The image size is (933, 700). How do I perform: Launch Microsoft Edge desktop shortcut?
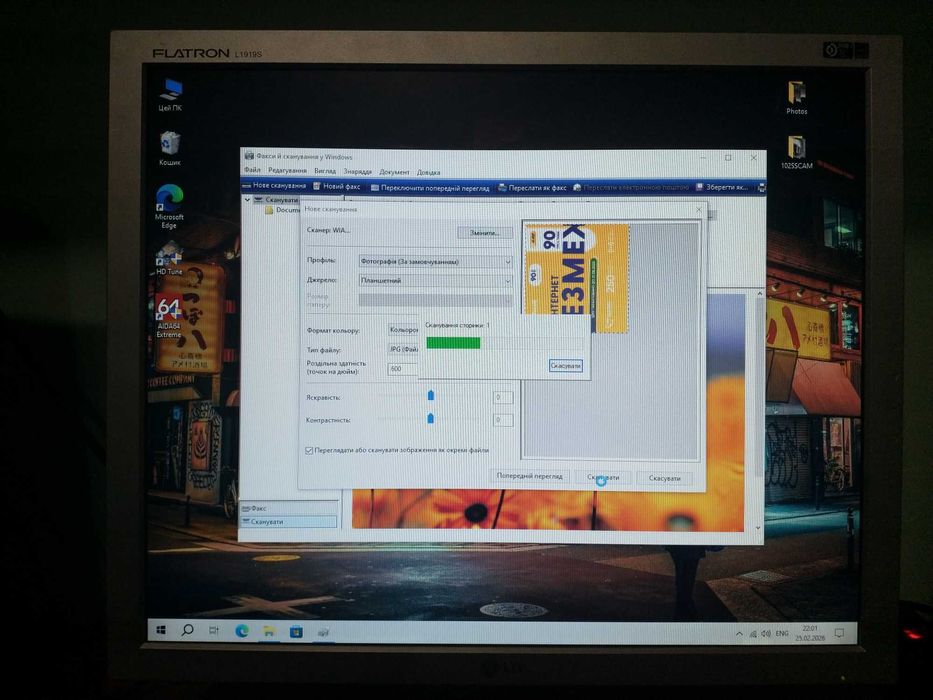click(x=170, y=206)
